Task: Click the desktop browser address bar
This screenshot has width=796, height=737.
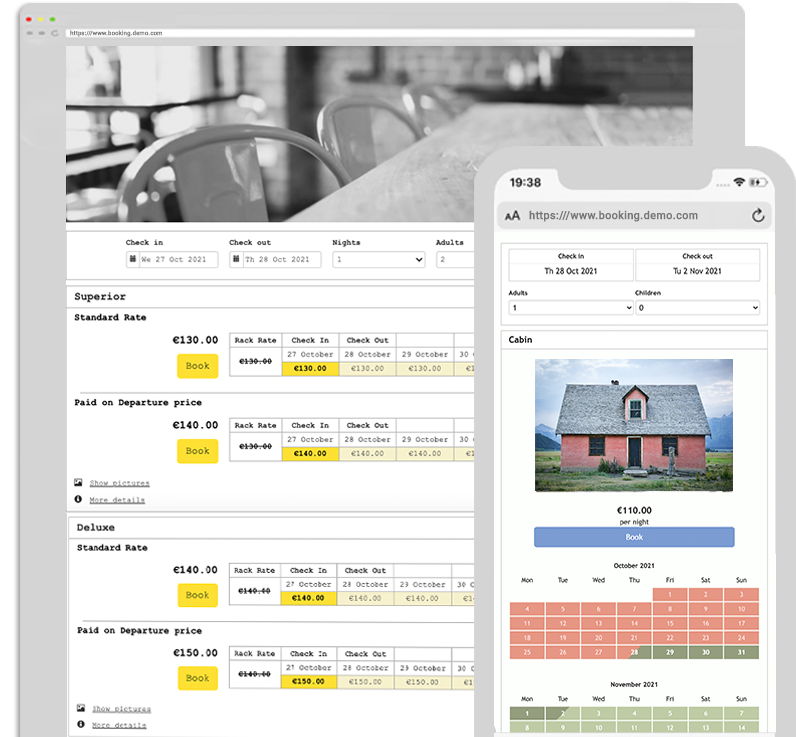Action: coord(380,33)
